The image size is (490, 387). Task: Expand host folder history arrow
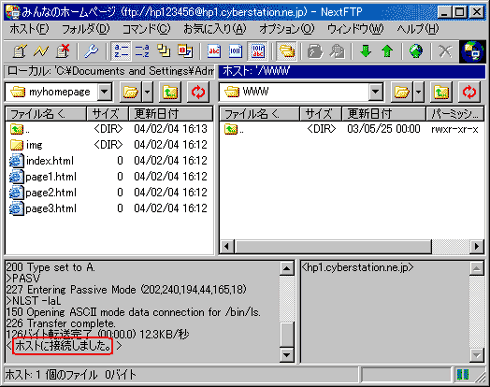coord(418,92)
